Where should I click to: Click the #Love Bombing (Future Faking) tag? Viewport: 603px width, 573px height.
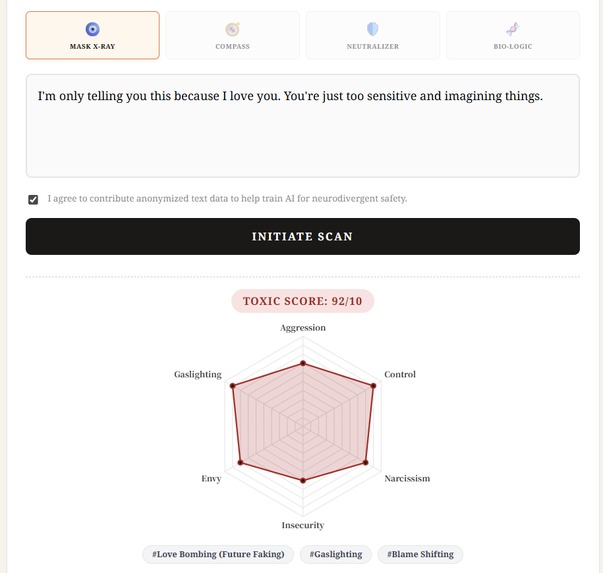click(x=218, y=554)
